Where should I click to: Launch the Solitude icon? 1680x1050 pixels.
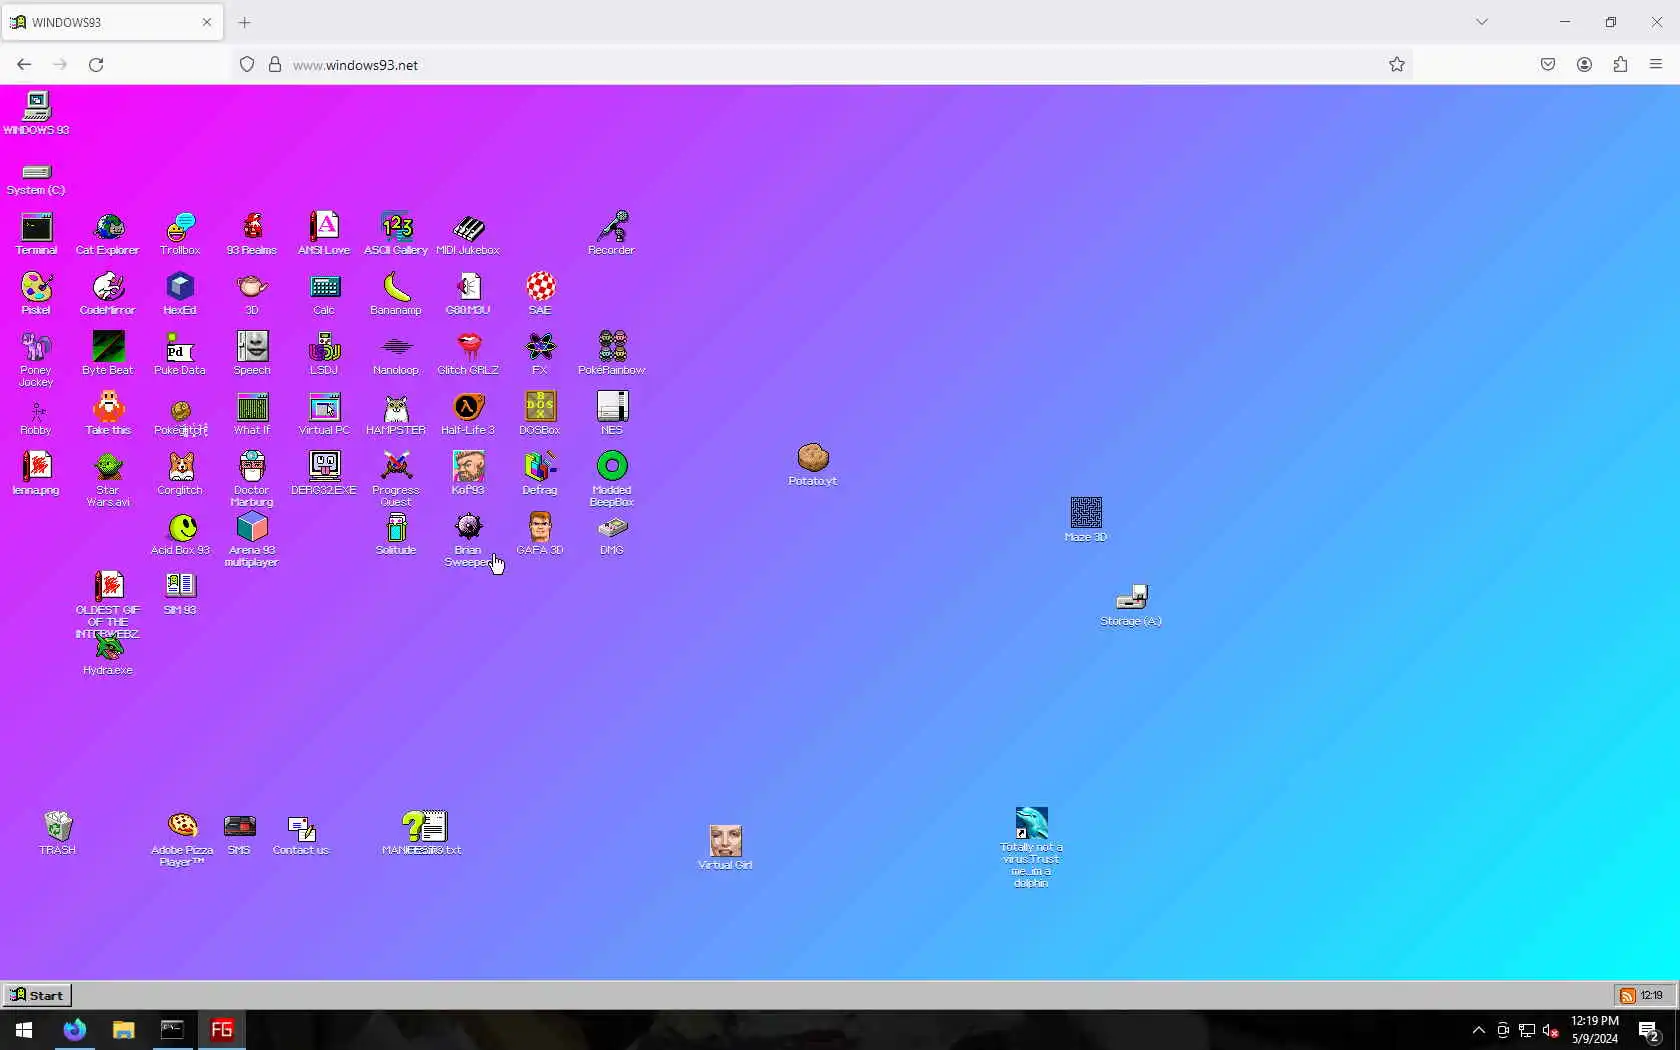pyautogui.click(x=396, y=534)
